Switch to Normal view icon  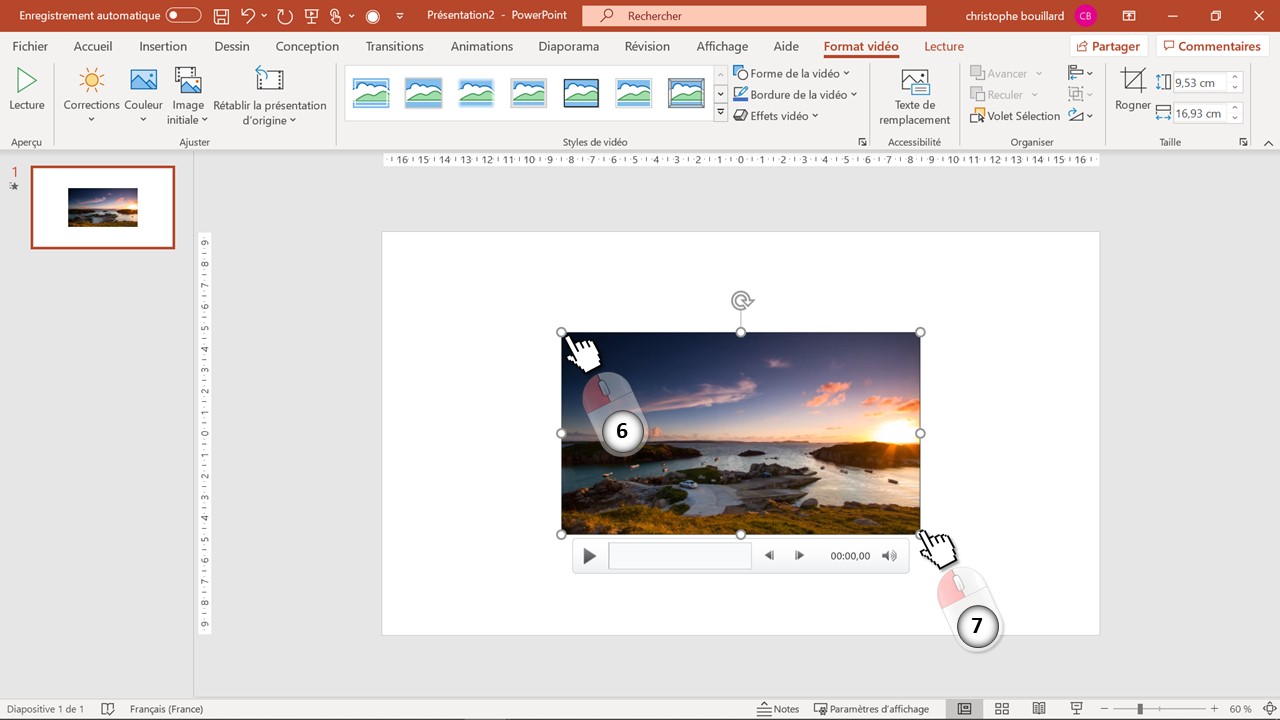964,709
